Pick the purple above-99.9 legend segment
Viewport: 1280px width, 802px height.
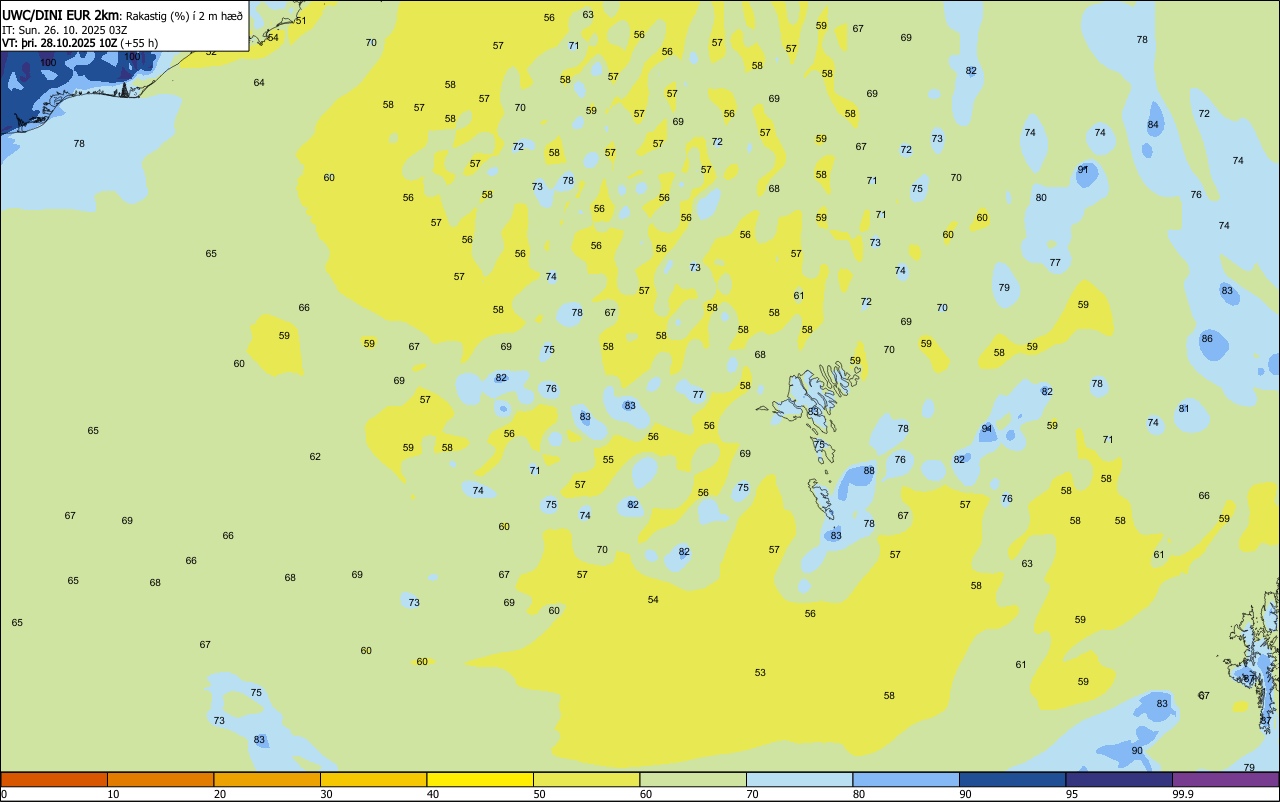coord(1225,779)
